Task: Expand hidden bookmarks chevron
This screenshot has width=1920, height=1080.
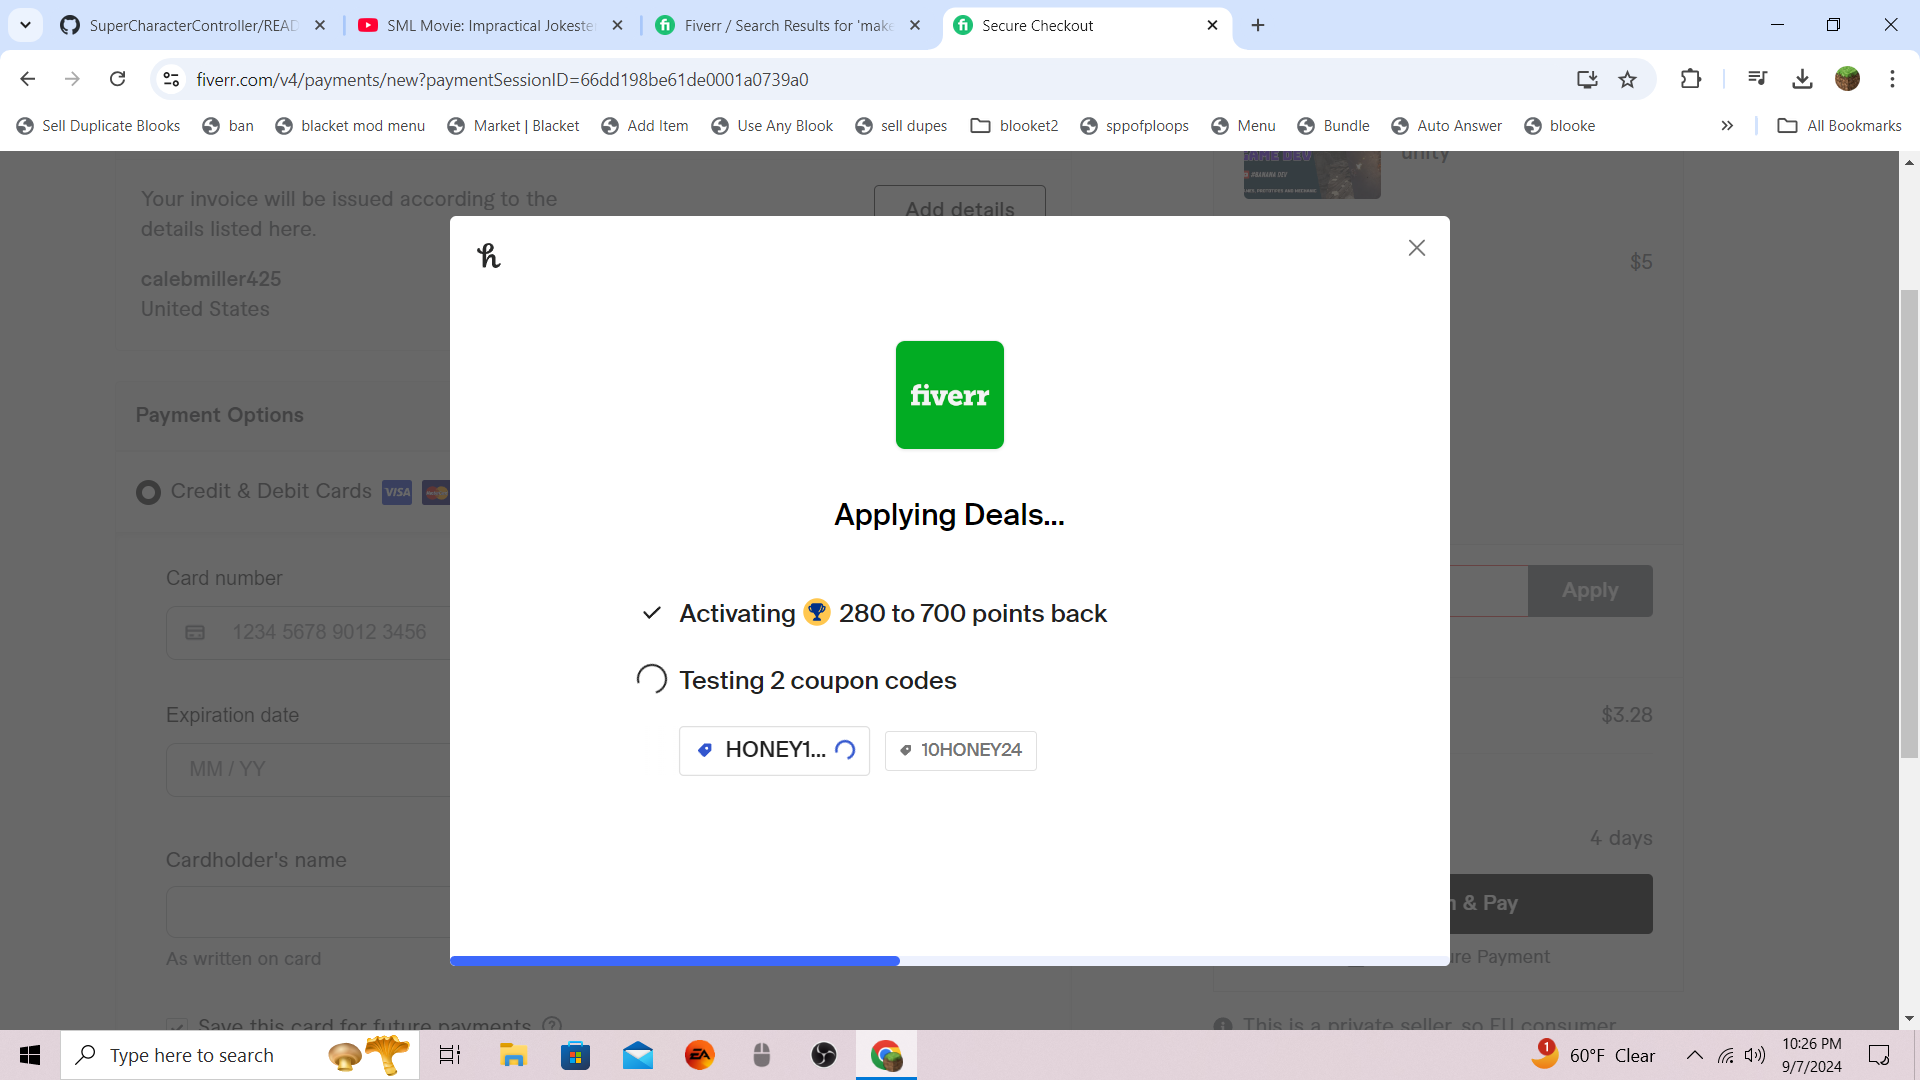Action: (x=1727, y=126)
